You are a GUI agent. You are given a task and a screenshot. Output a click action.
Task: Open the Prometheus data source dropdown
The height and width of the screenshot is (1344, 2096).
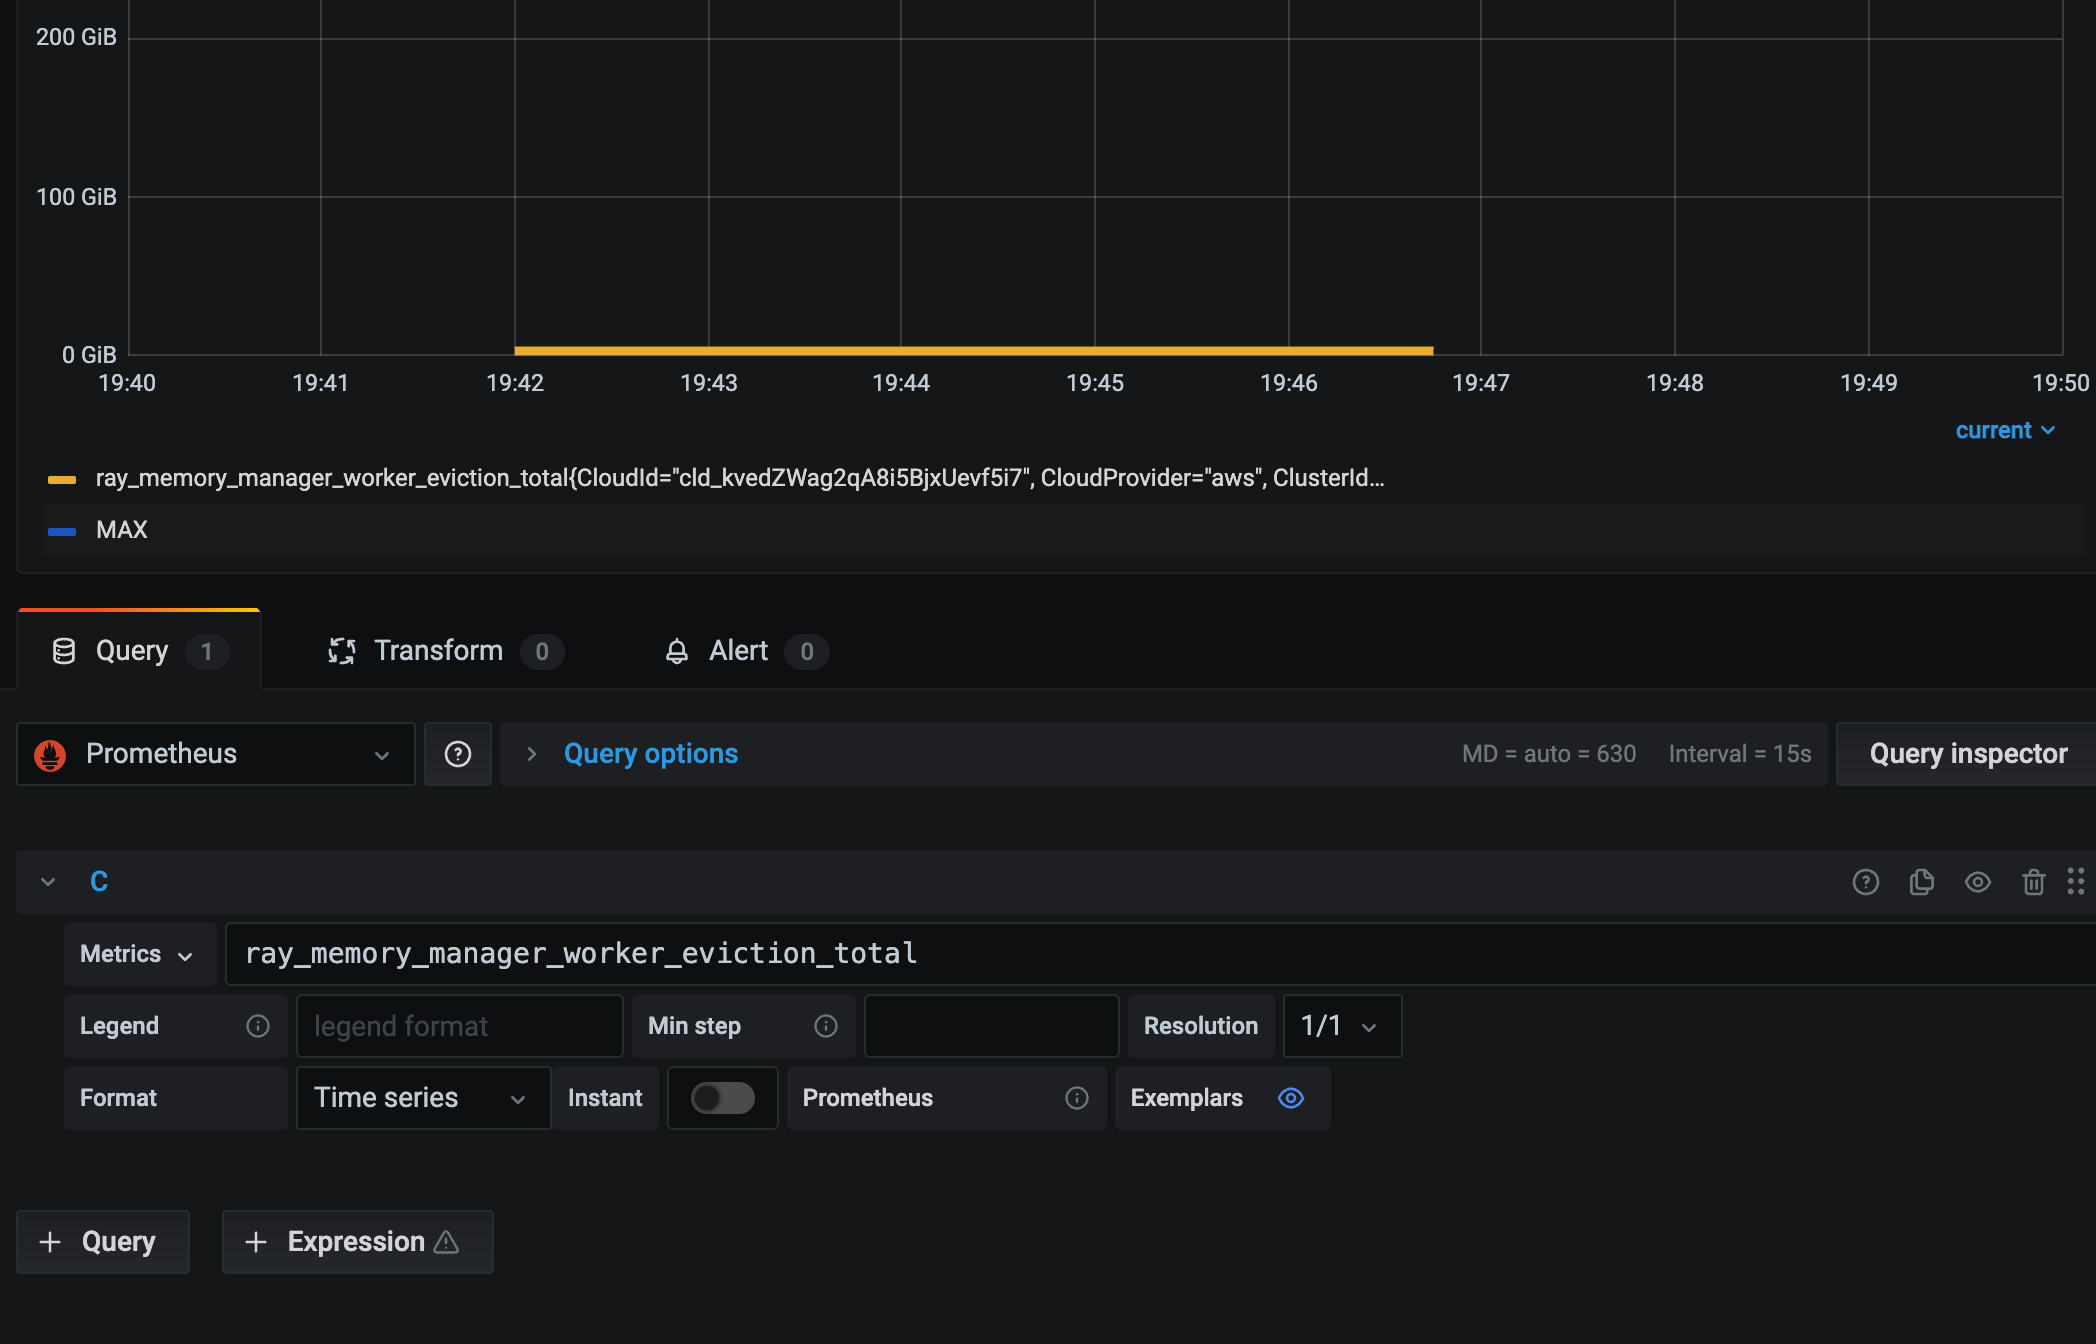(216, 754)
